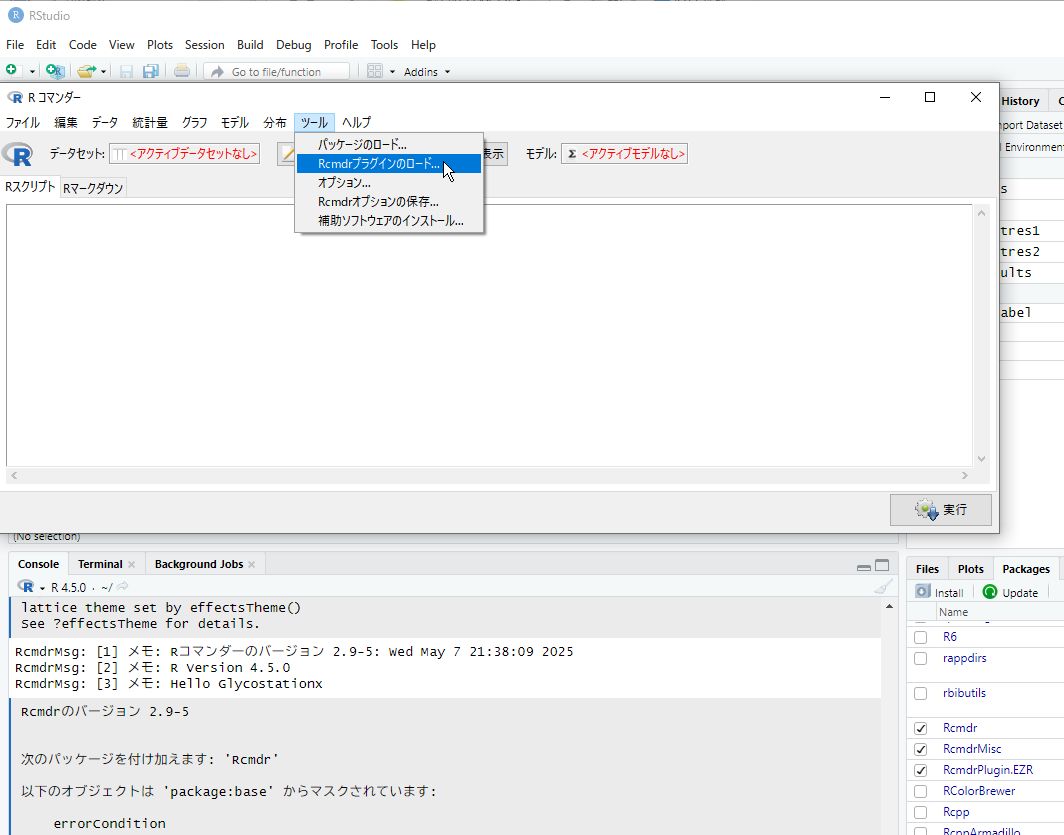Click the 実行 button
The width and height of the screenshot is (1064, 835).
pos(940,509)
